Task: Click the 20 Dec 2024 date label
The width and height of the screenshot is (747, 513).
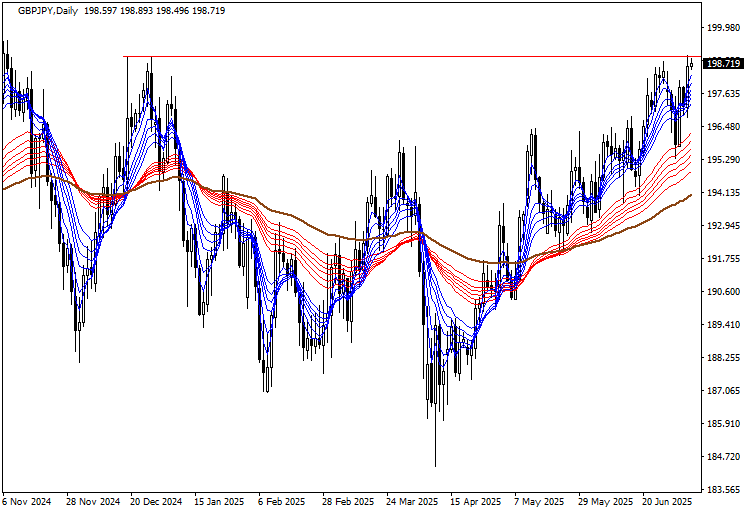Action: pyautogui.click(x=156, y=502)
